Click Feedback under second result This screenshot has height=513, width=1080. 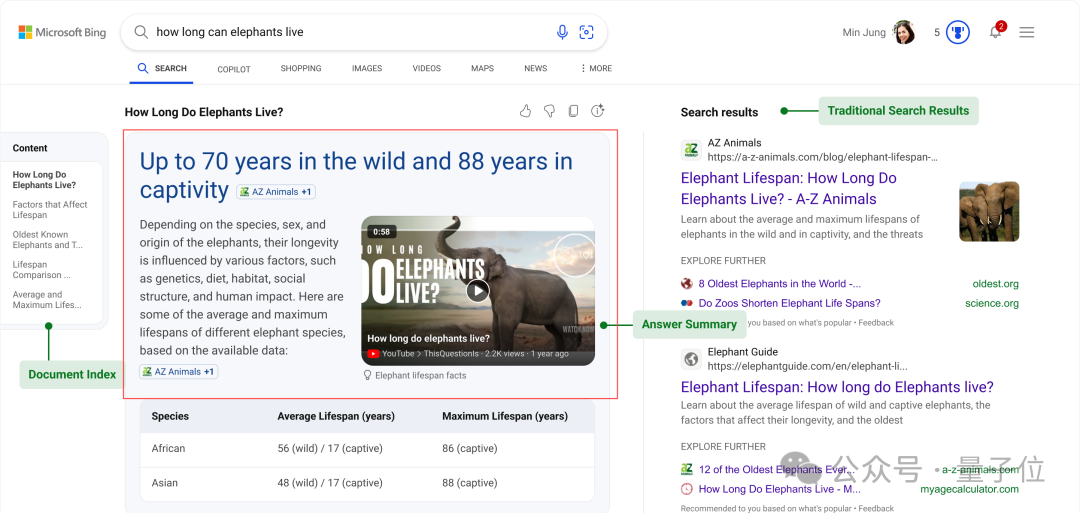(x=876, y=508)
